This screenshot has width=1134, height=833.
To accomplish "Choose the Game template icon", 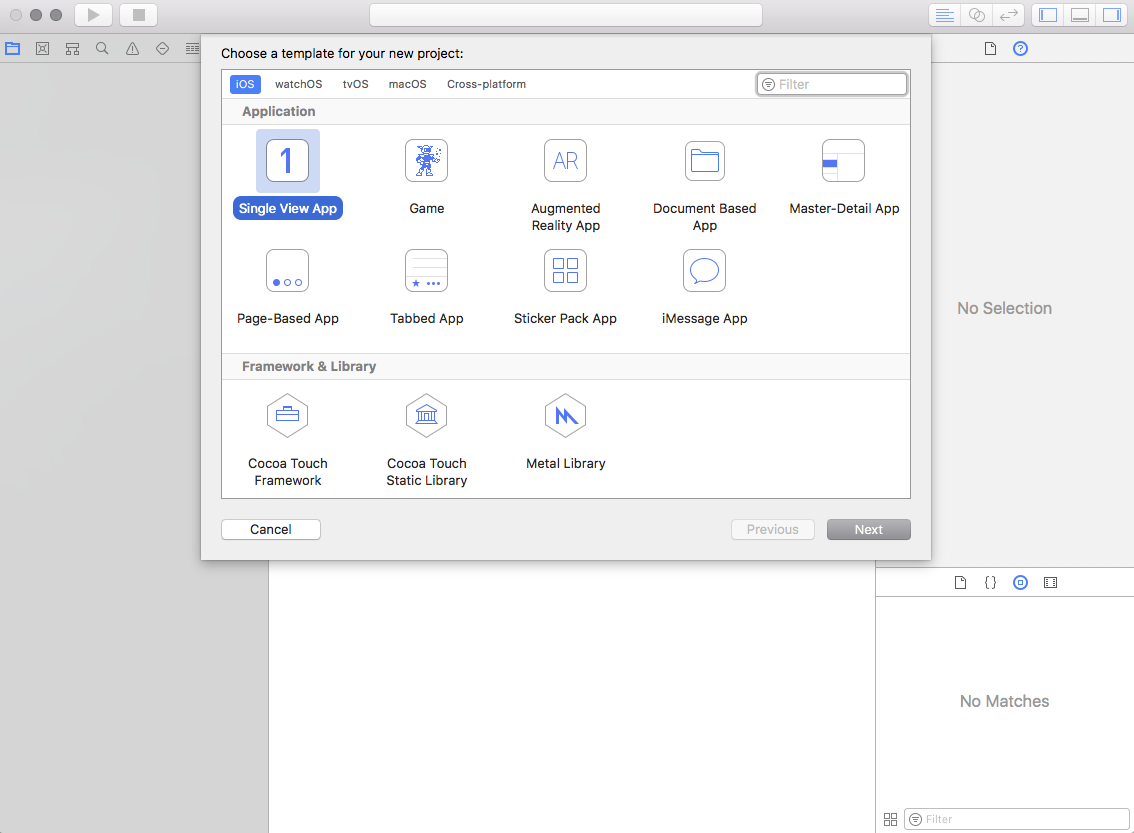I will (x=427, y=161).
